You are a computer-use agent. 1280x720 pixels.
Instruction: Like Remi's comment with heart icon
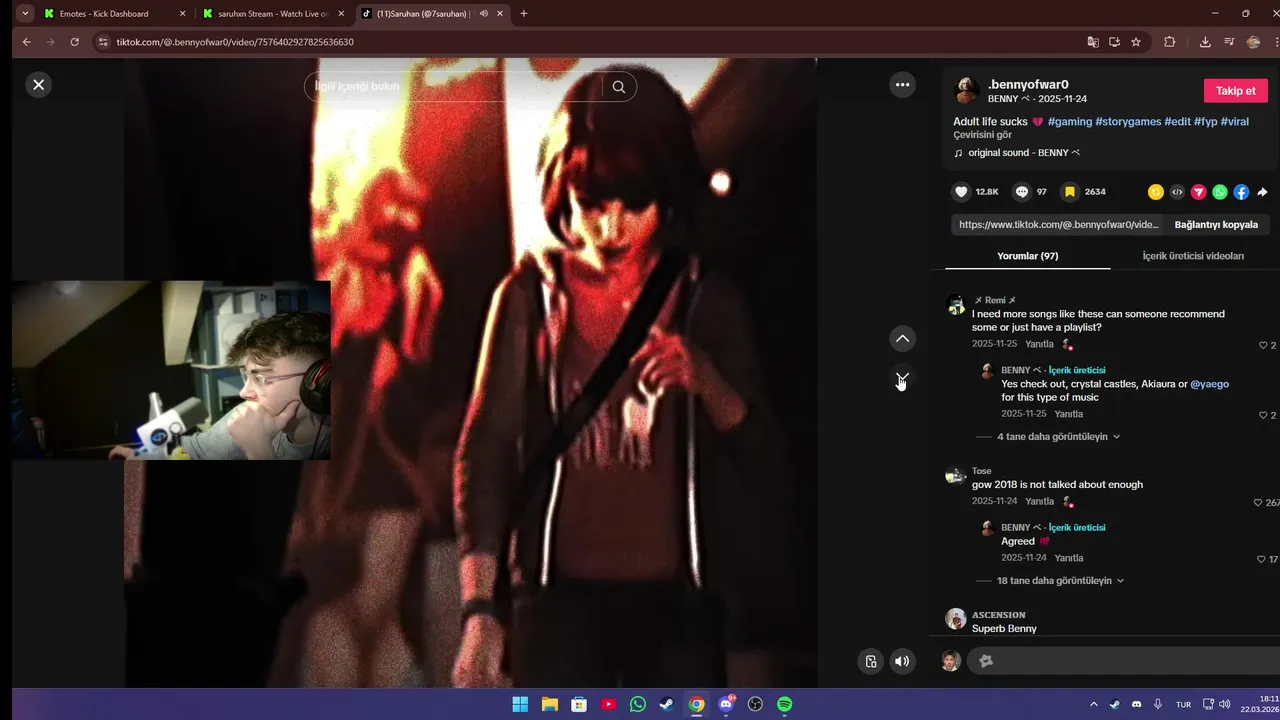(x=1263, y=345)
